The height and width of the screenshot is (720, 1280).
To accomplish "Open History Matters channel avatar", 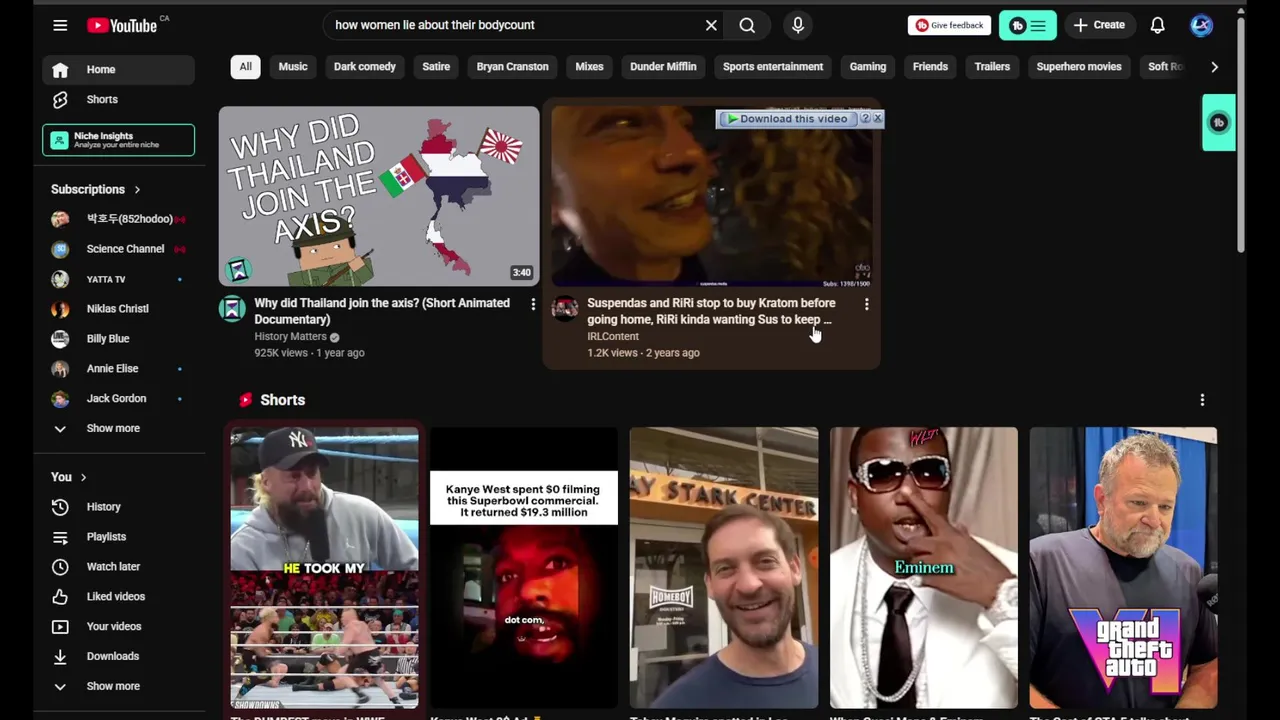I will 232,308.
